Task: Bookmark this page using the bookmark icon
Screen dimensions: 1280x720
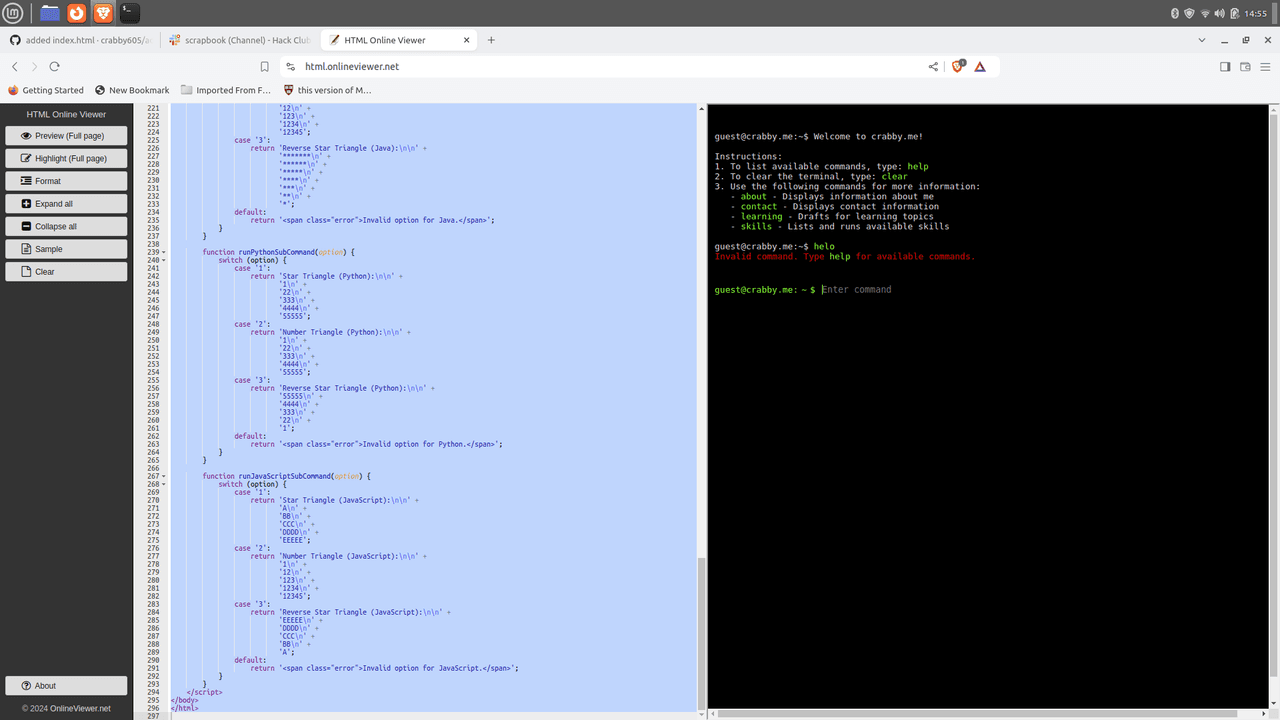Action: point(264,66)
